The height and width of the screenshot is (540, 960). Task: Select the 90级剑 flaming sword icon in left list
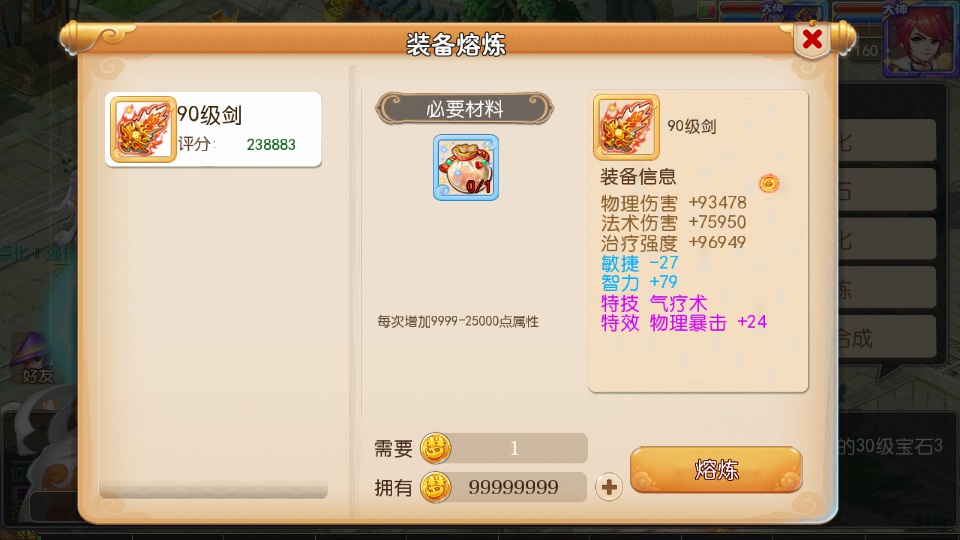tap(143, 129)
